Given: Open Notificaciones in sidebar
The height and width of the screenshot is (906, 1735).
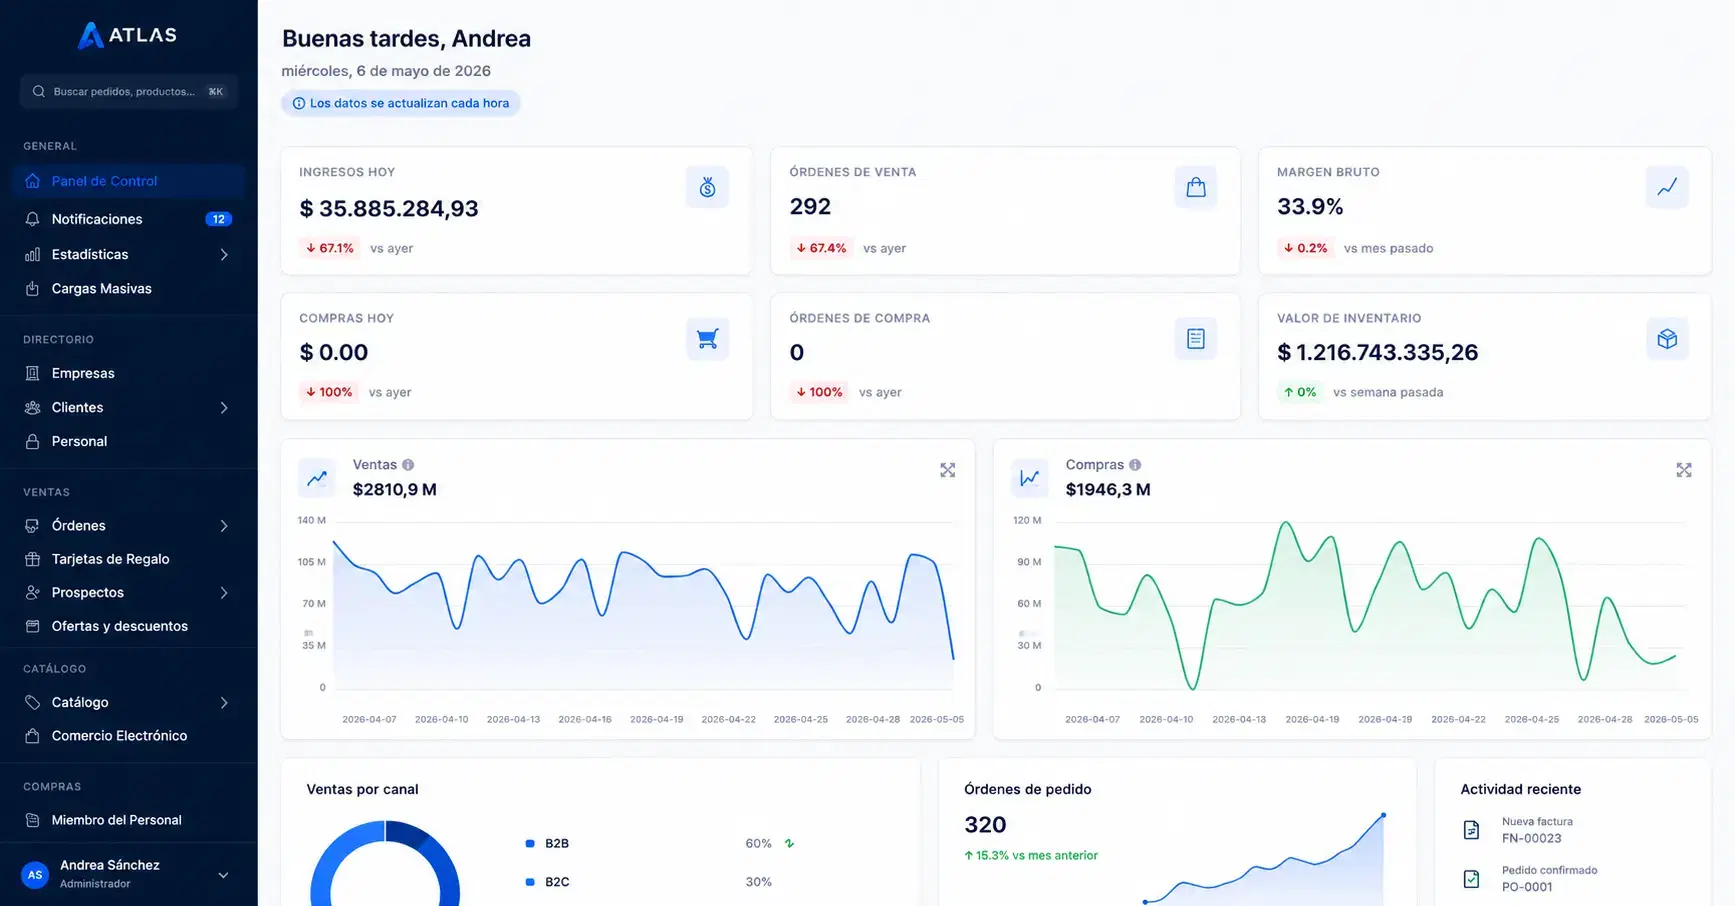Looking at the screenshot, I should pos(129,219).
